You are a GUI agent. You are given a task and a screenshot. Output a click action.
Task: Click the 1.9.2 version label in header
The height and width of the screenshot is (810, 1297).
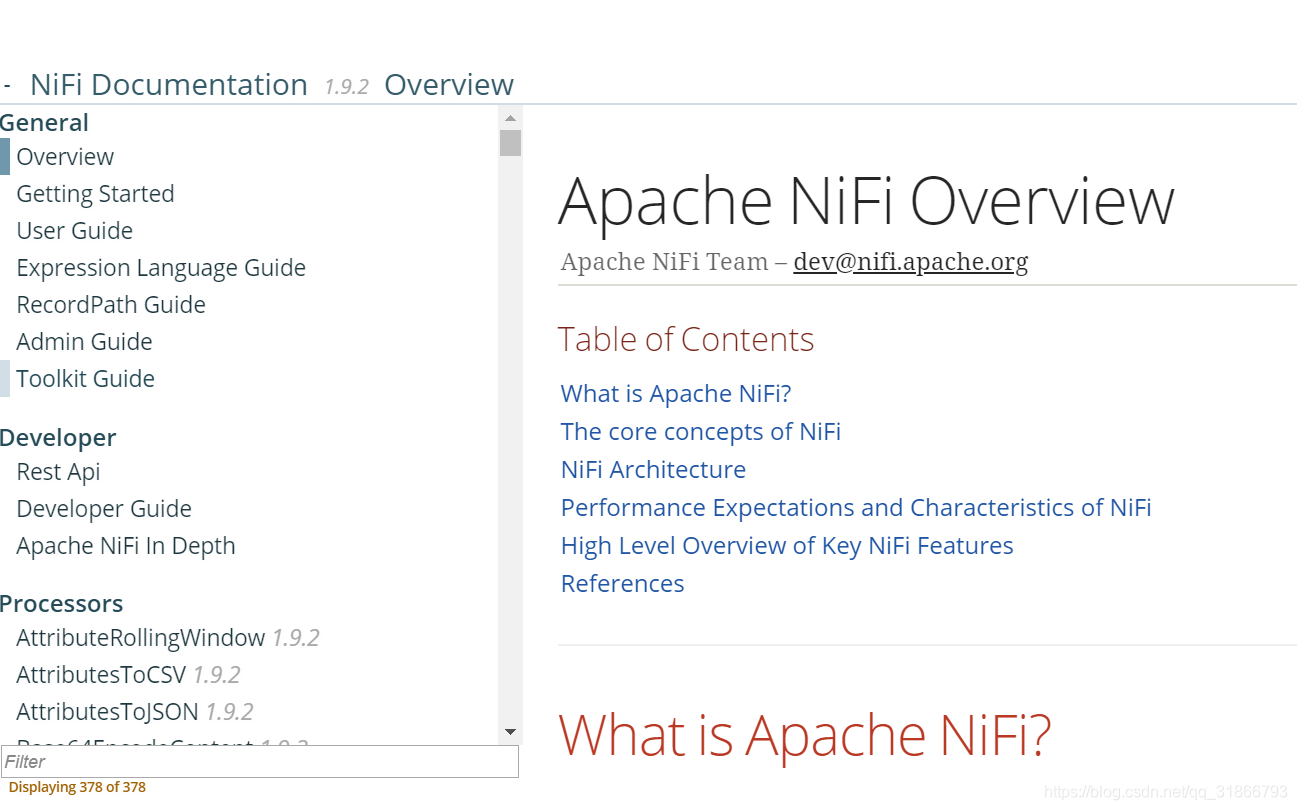[346, 87]
